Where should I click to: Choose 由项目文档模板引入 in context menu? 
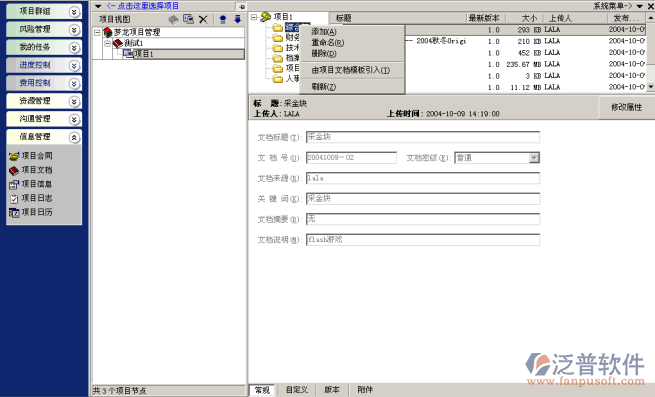(351, 70)
